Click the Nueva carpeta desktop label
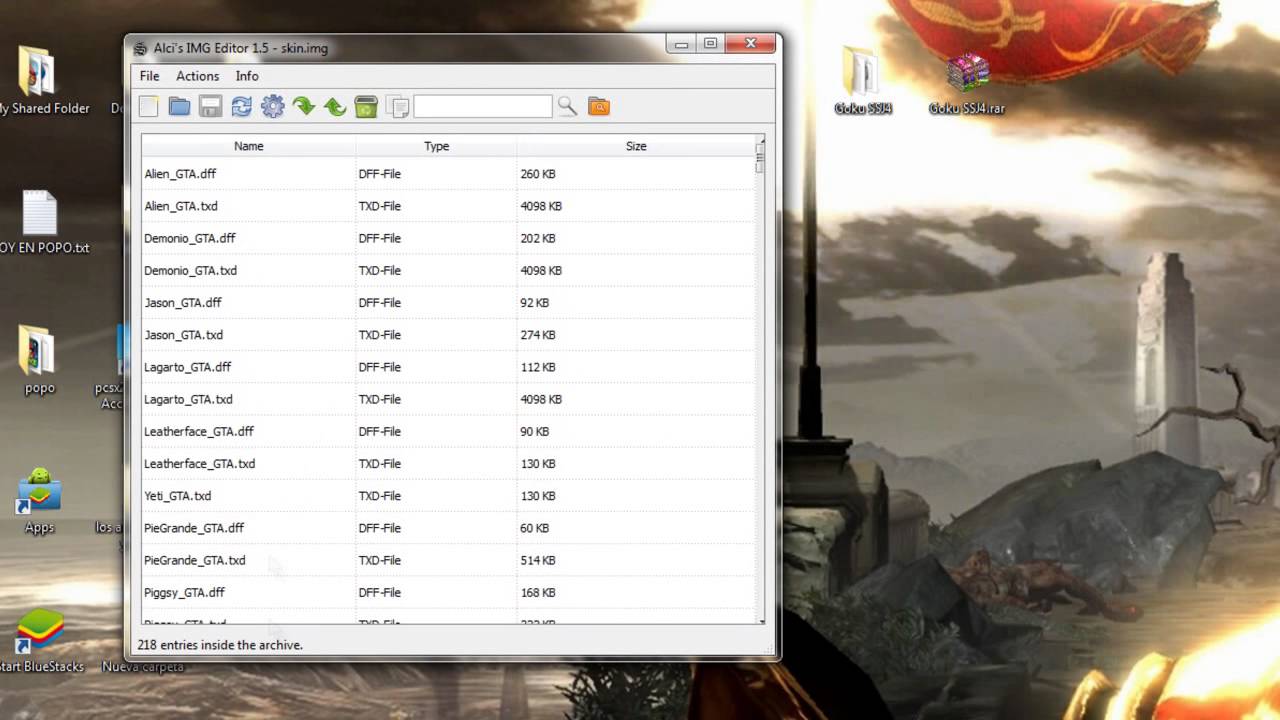 coord(143,666)
